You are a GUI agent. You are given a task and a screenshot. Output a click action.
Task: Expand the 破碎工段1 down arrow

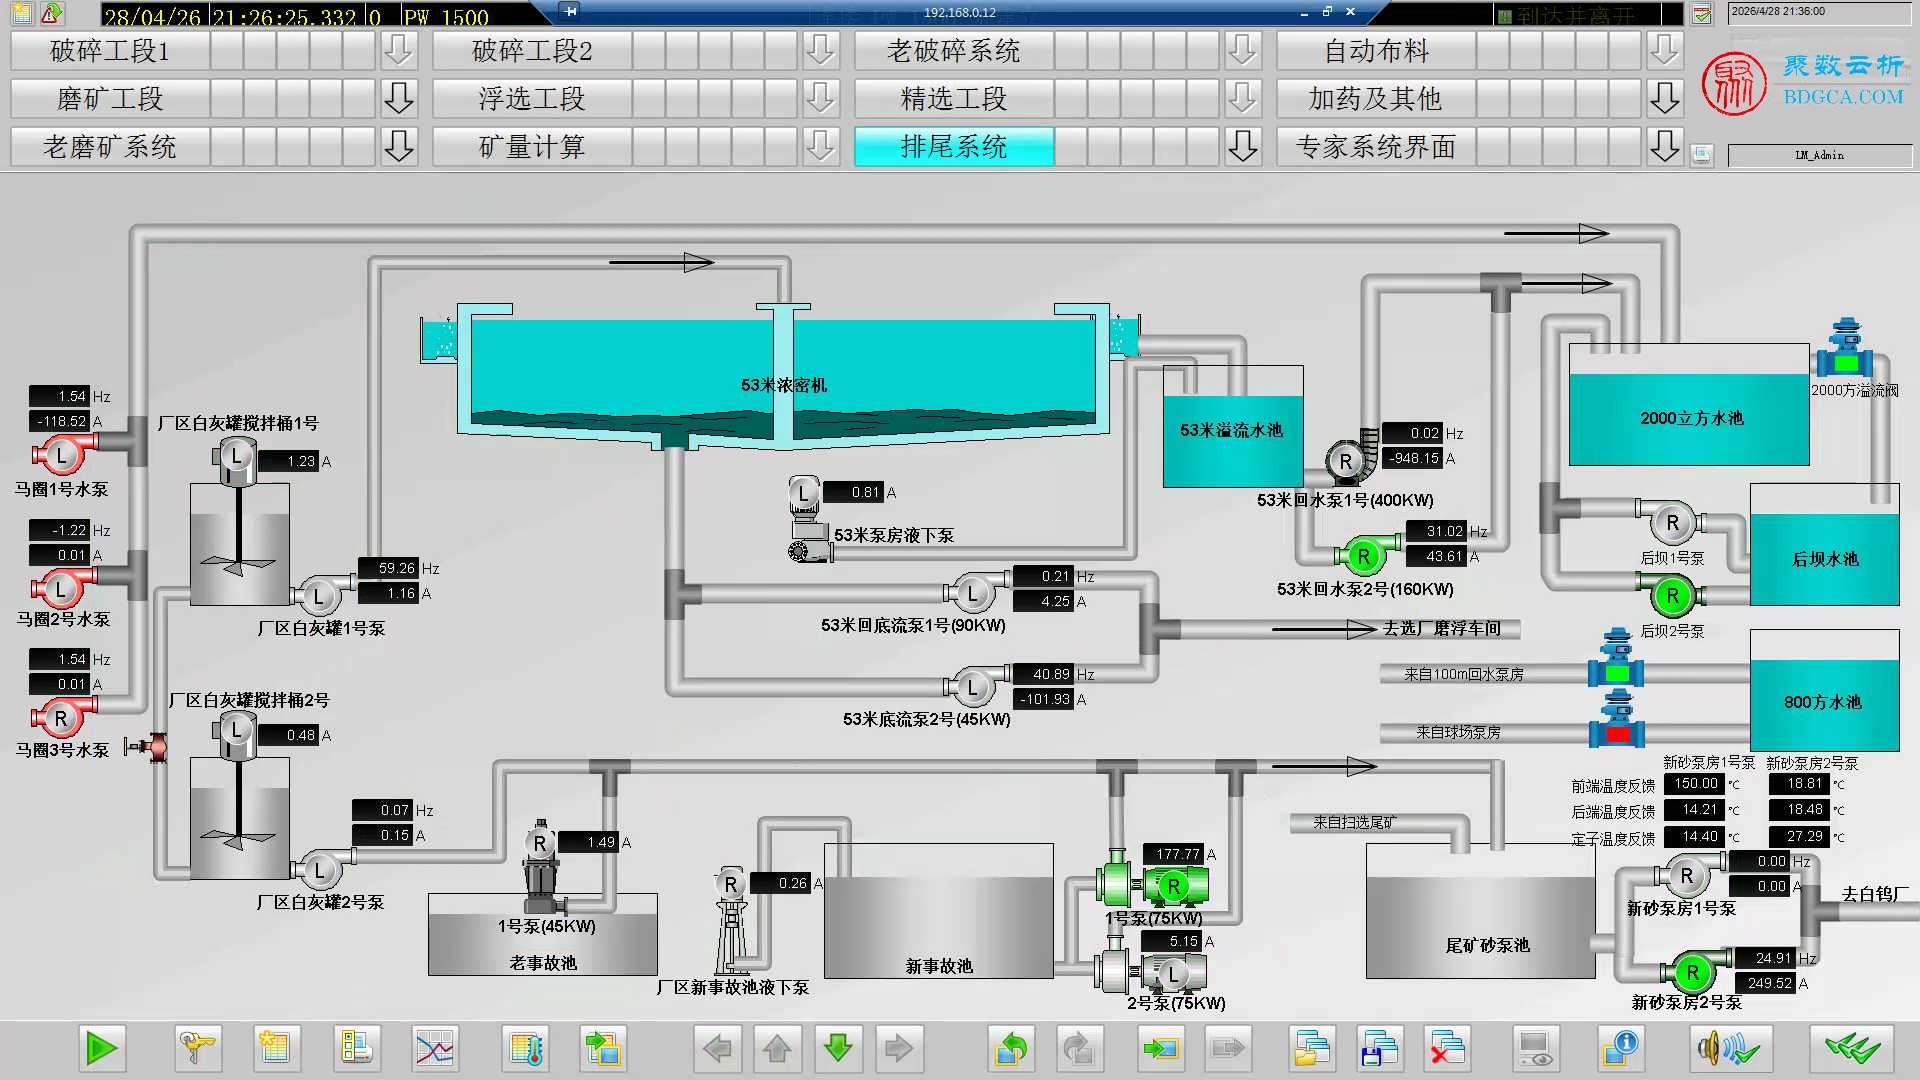399,50
